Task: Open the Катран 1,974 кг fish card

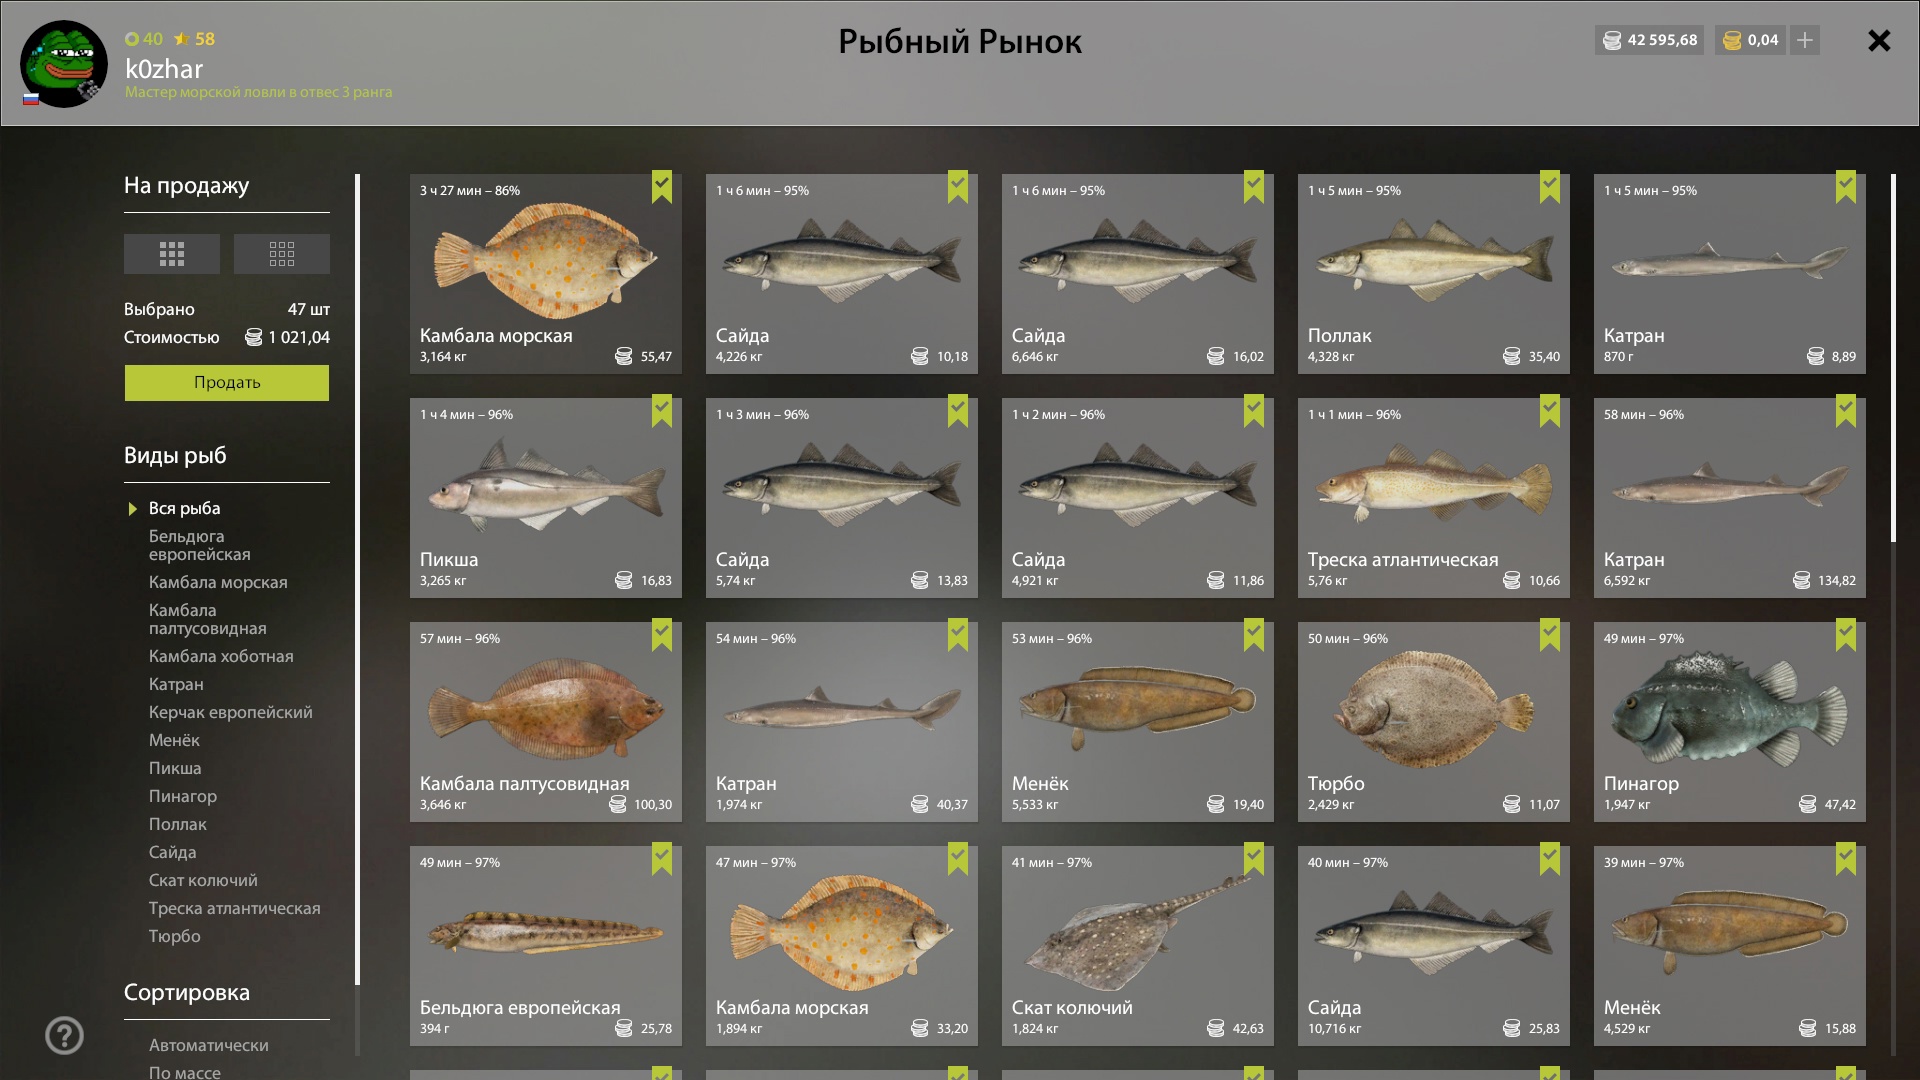Action: click(x=842, y=722)
